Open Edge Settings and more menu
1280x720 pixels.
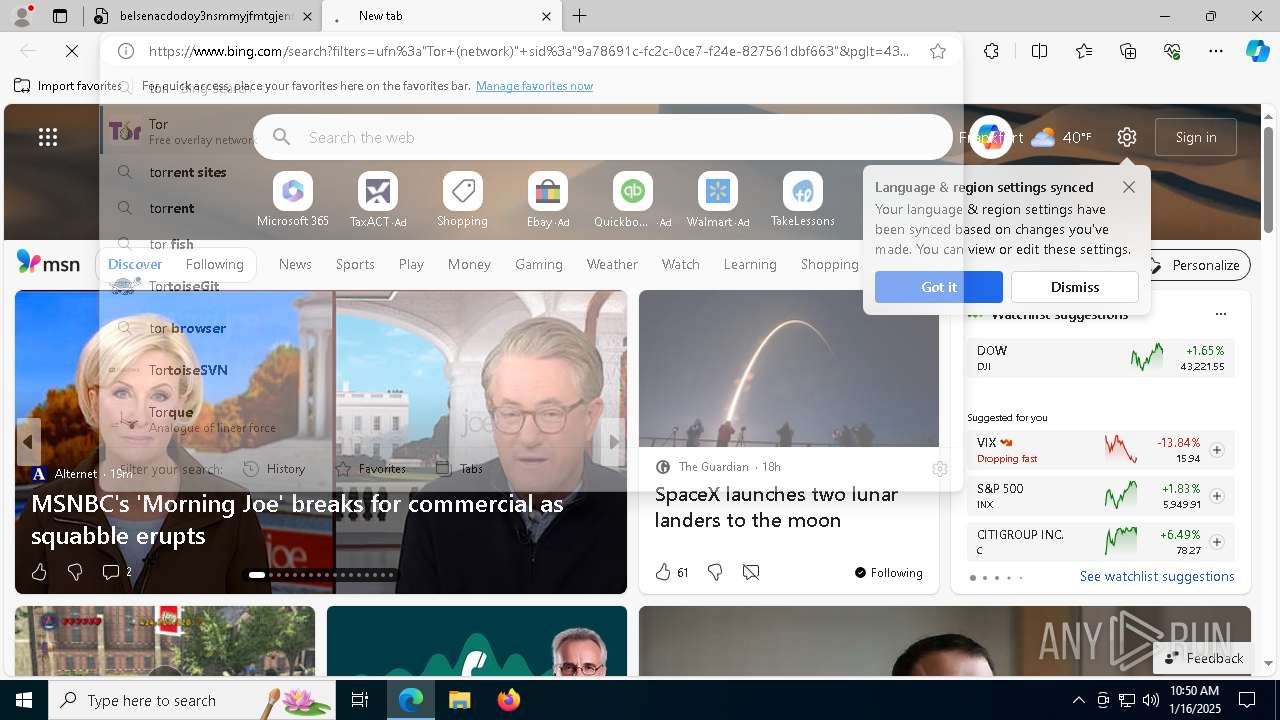[x=1216, y=51]
